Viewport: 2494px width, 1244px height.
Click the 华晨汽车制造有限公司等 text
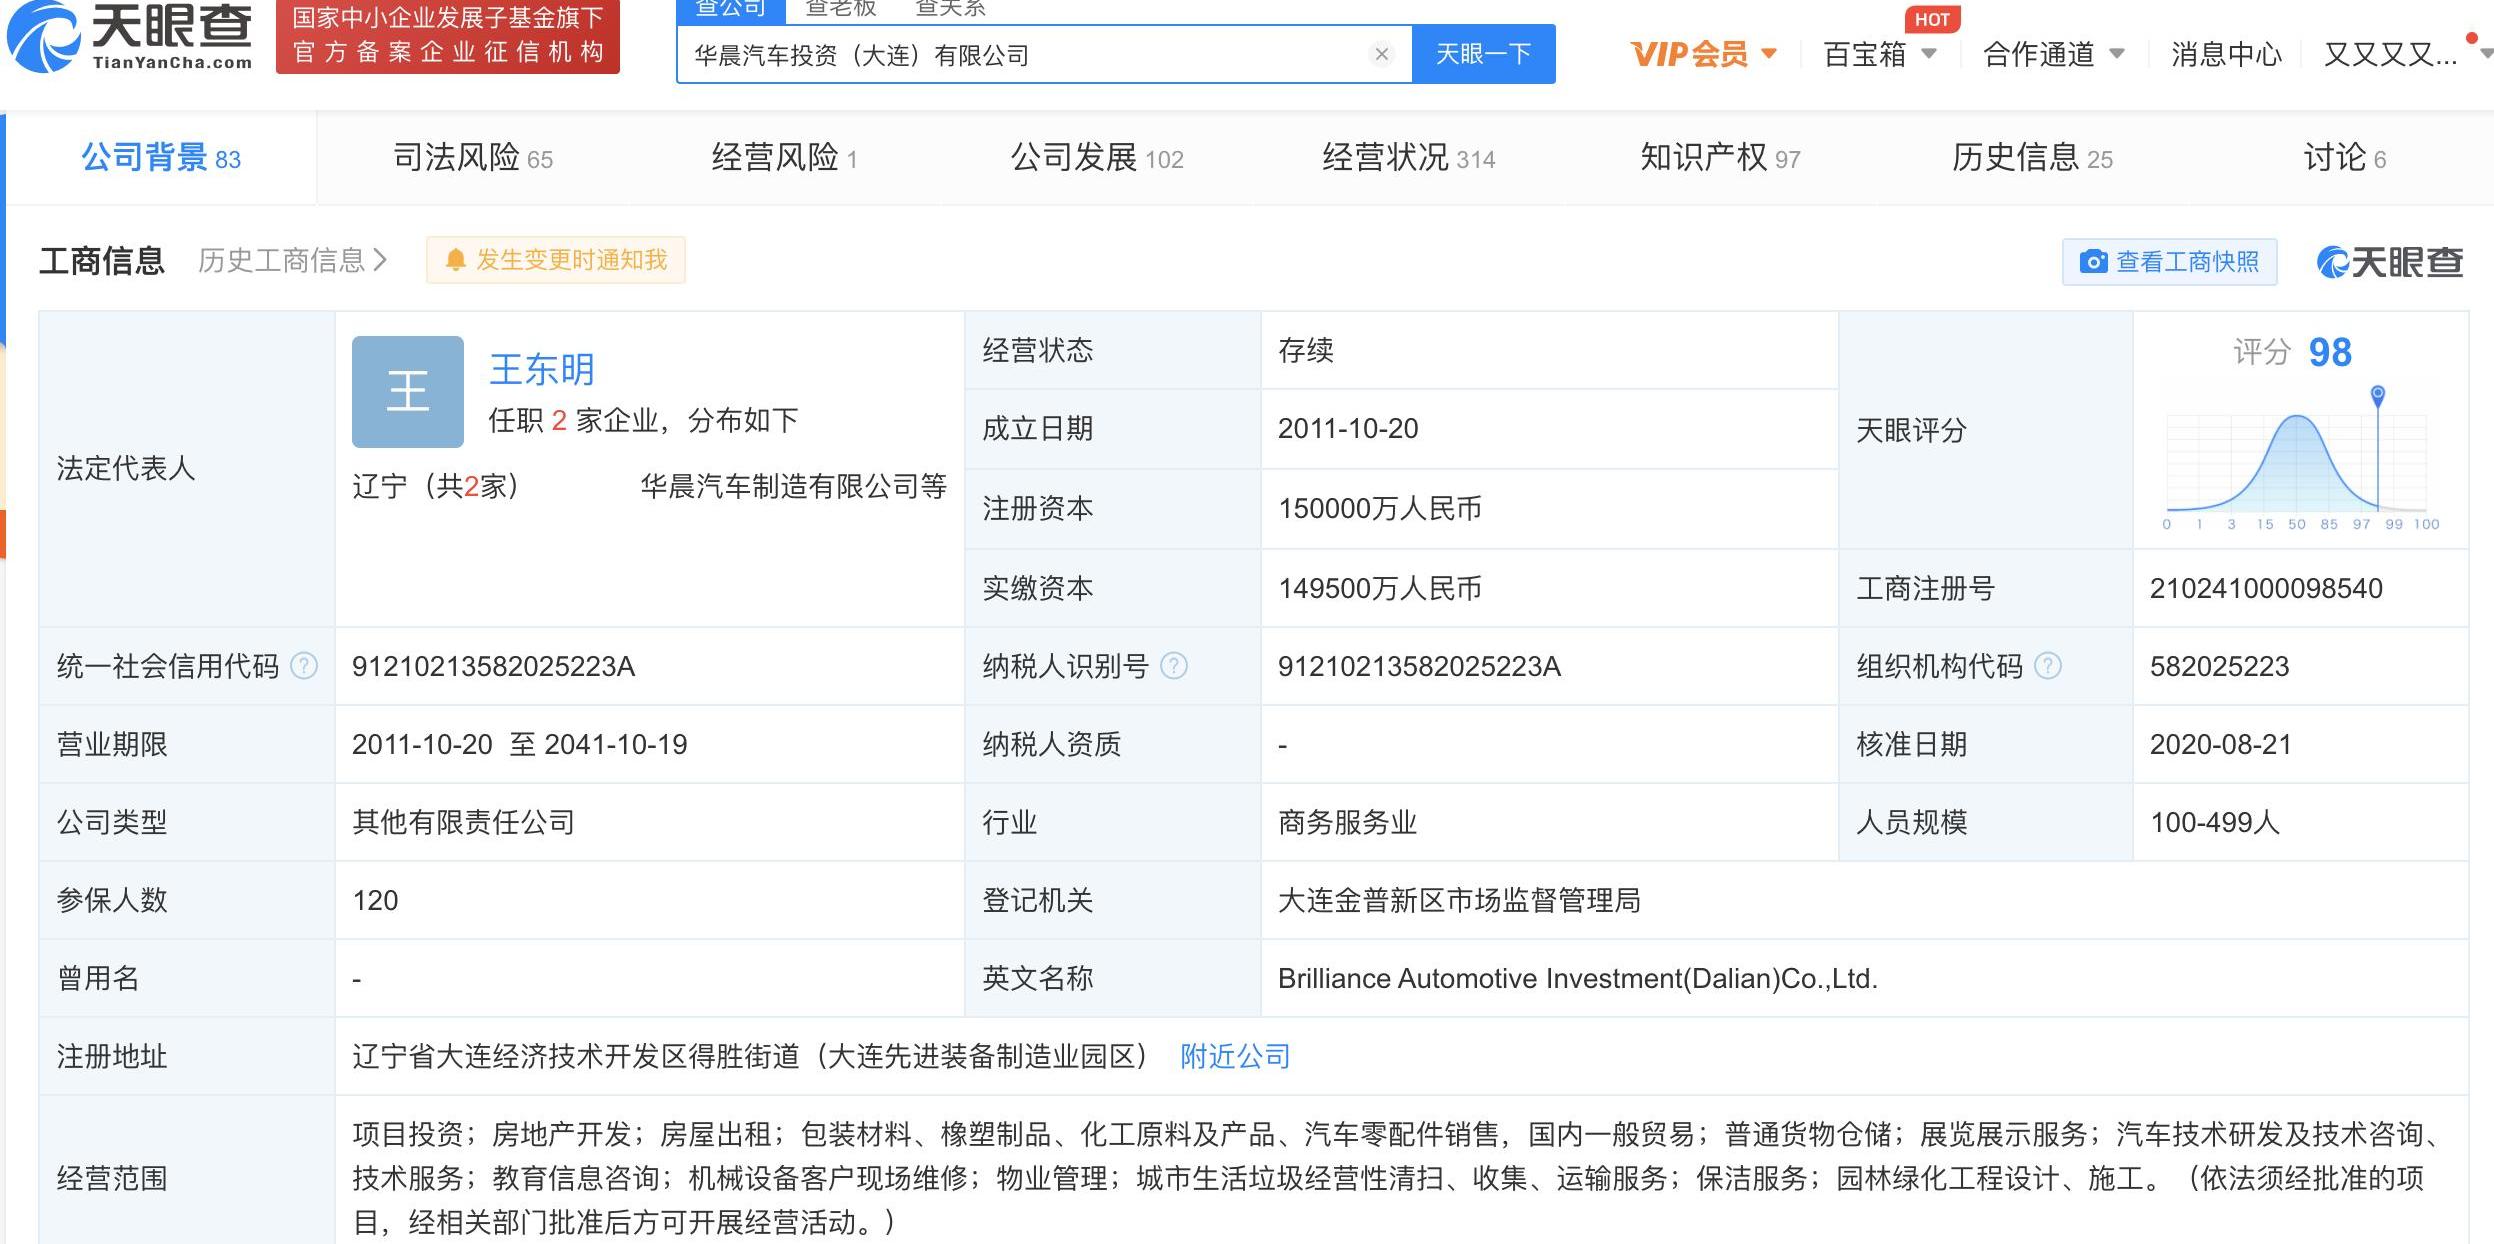(794, 487)
